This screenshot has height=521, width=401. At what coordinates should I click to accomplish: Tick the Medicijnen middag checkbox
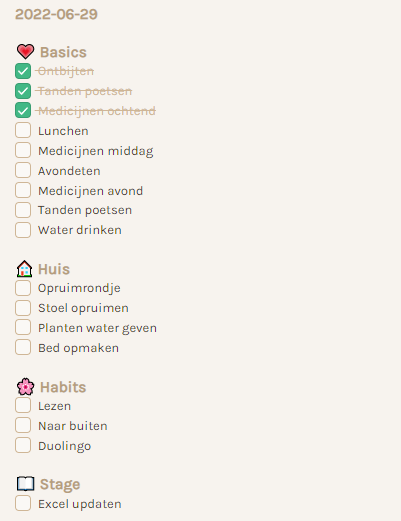click(x=23, y=150)
